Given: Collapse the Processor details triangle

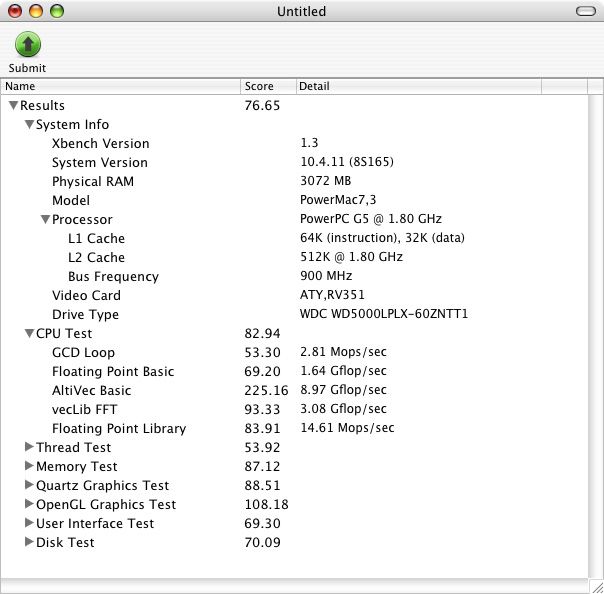Looking at the screenshot, I should pos(45,219).
